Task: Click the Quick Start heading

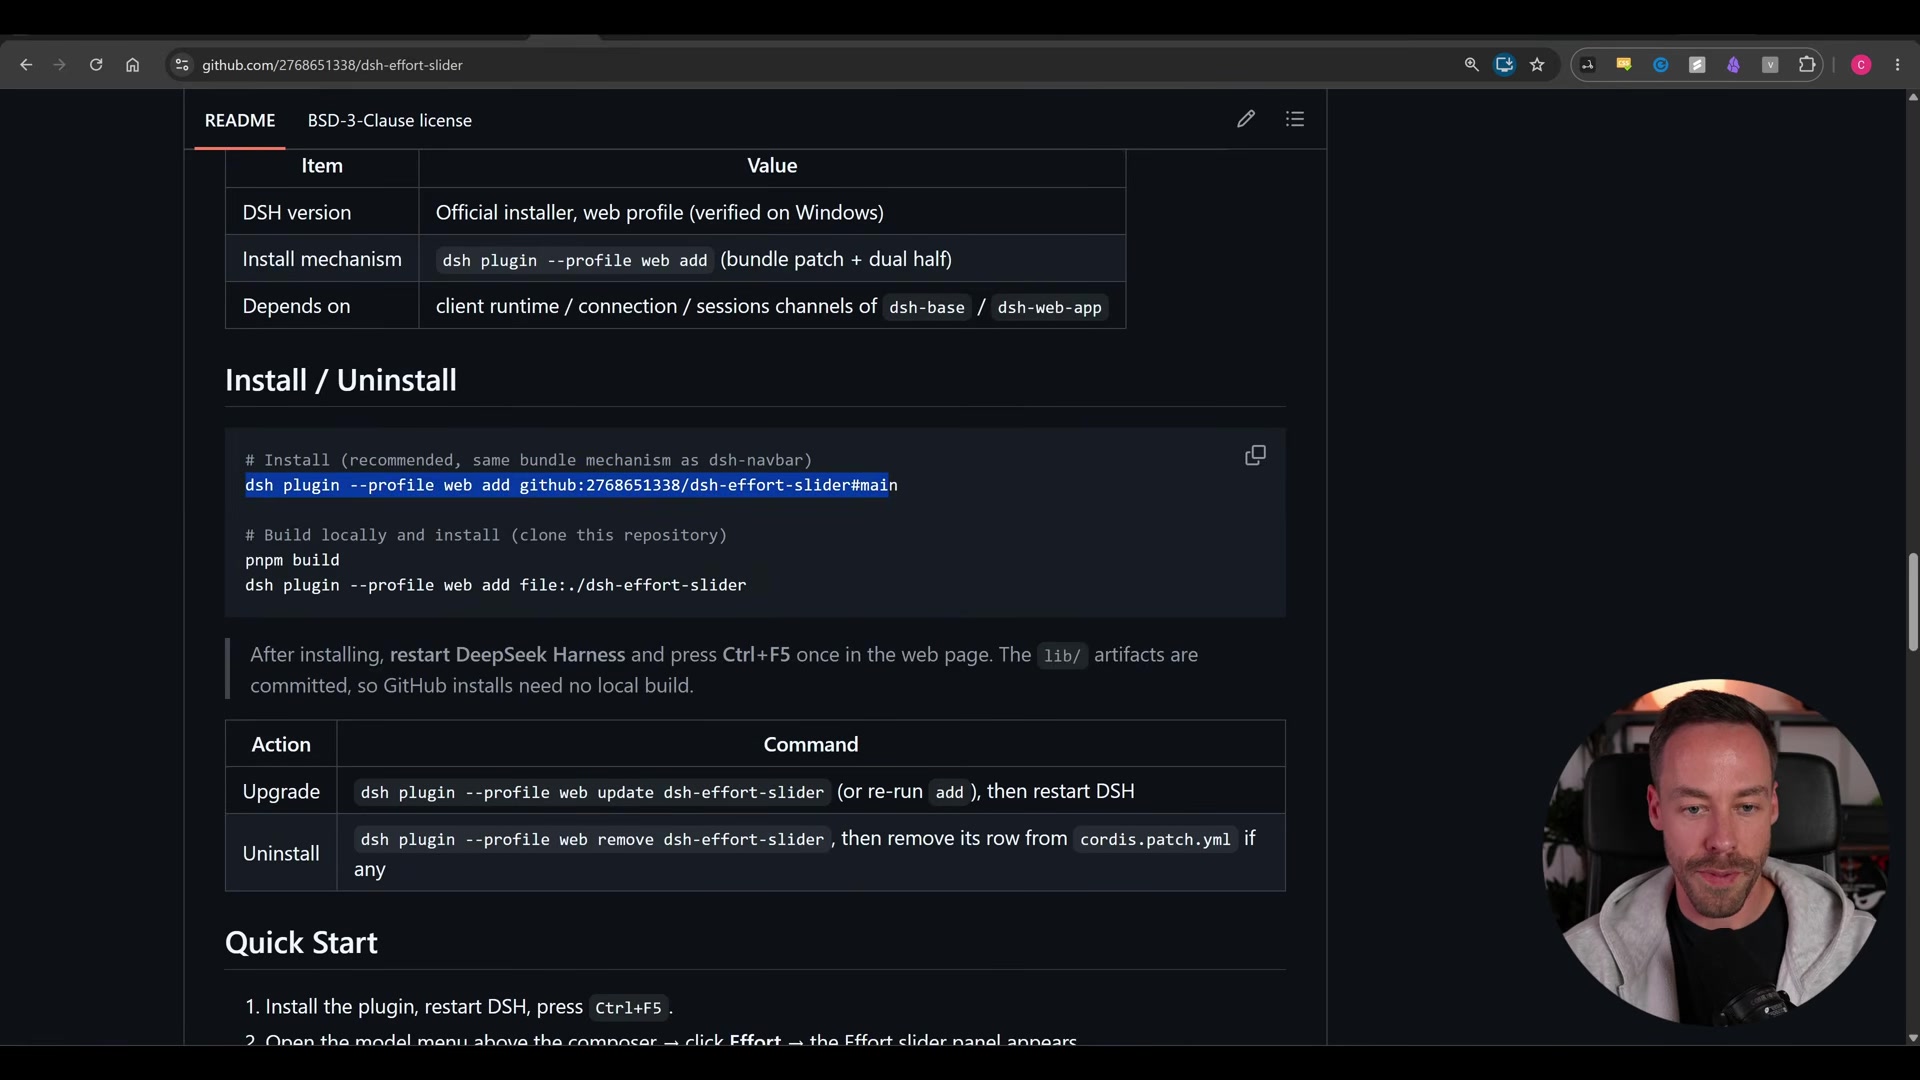Action: 301,942
